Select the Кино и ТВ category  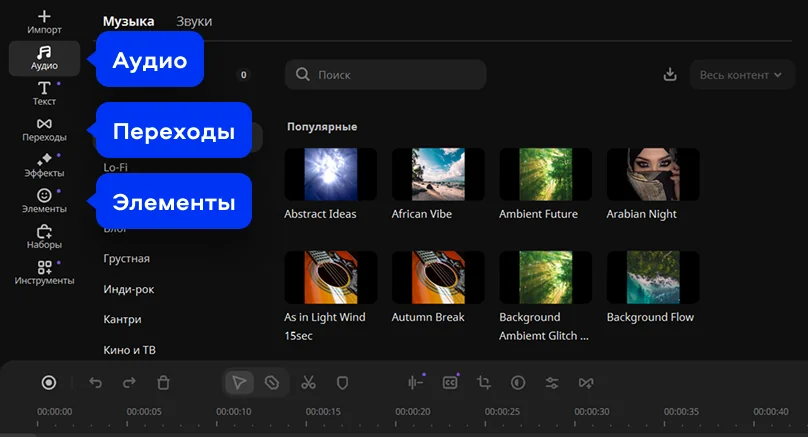[x=129, y=350]
